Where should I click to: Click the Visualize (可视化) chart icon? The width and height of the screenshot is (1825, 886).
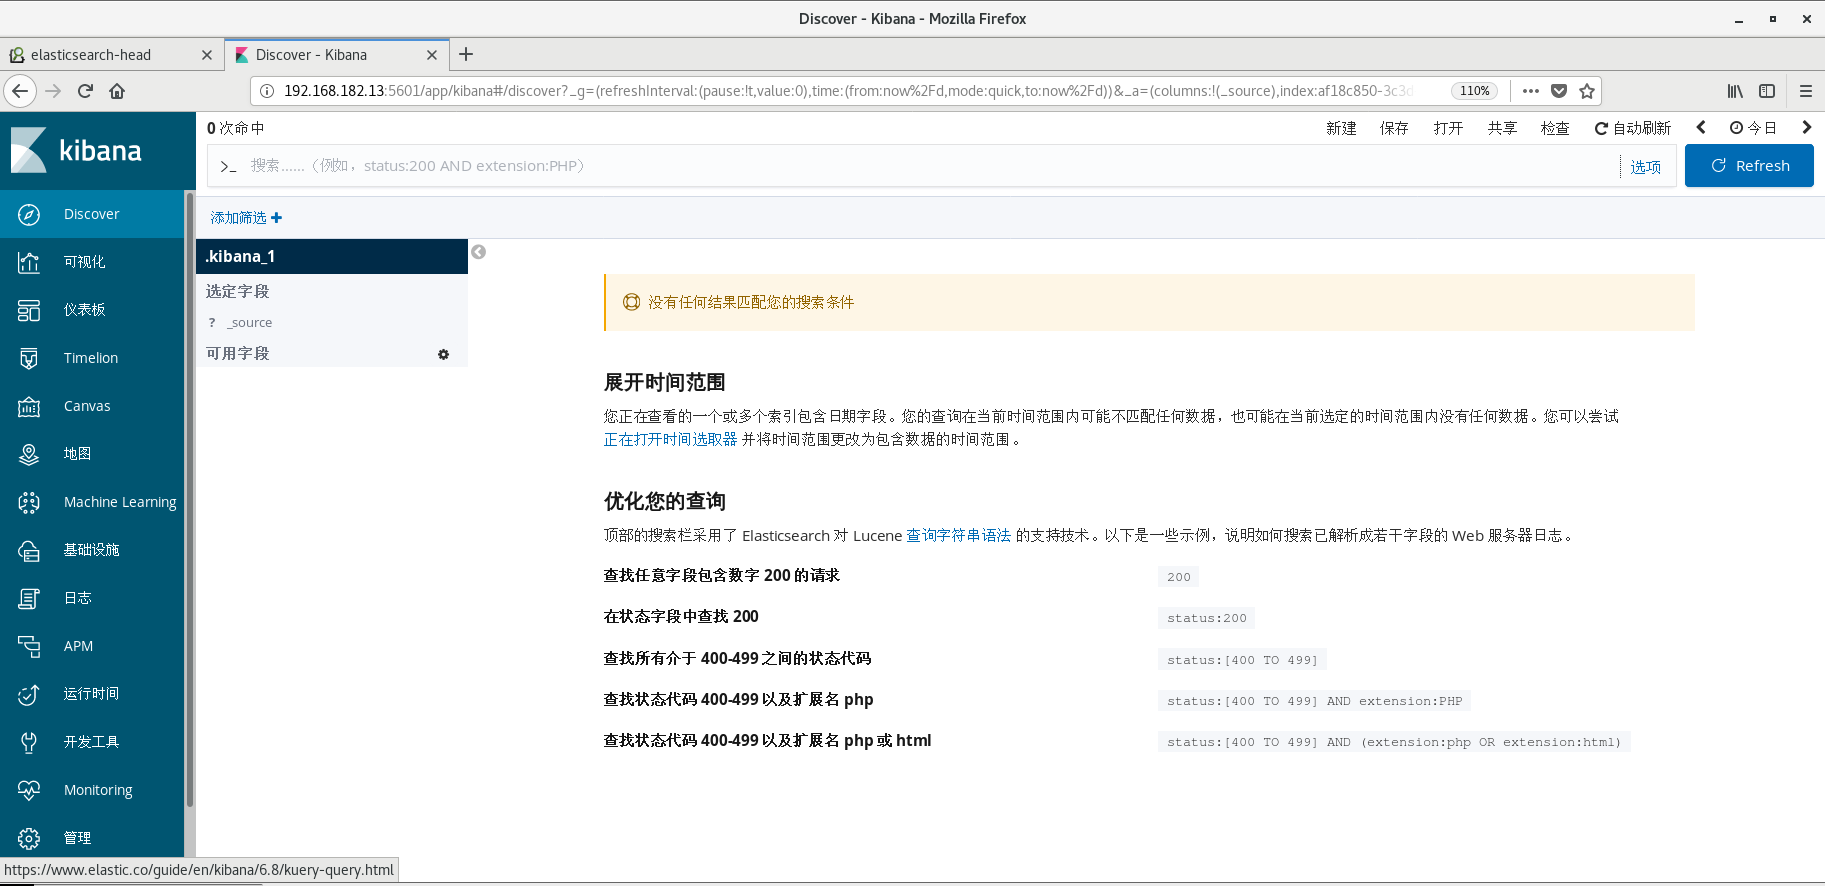coord(29,262)
